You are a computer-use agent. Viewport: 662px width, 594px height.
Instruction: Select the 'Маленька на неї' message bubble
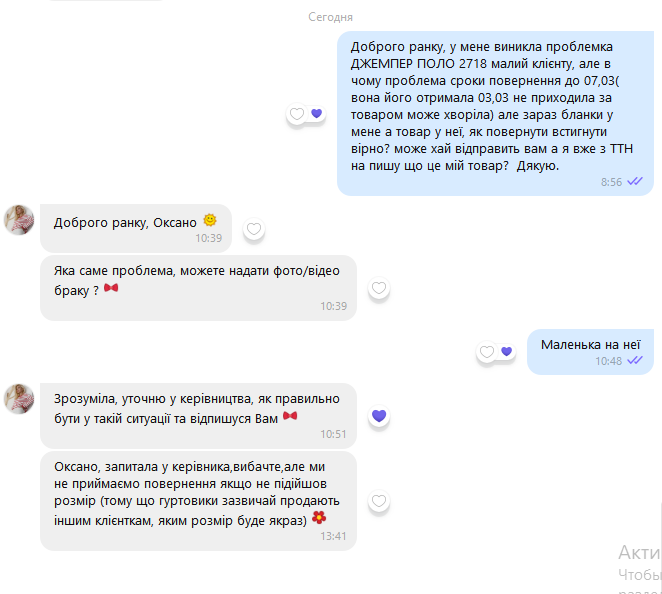click(x=590, y=352)
